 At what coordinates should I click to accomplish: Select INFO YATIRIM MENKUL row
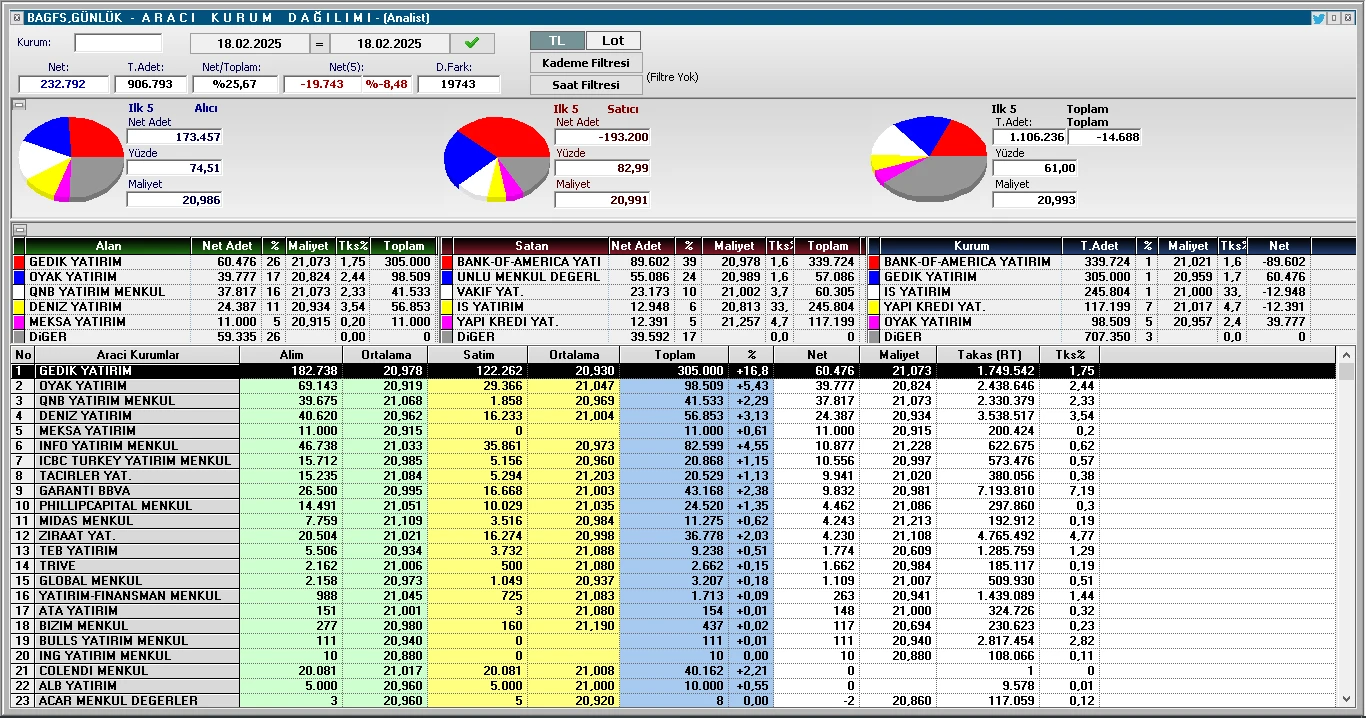675,446
